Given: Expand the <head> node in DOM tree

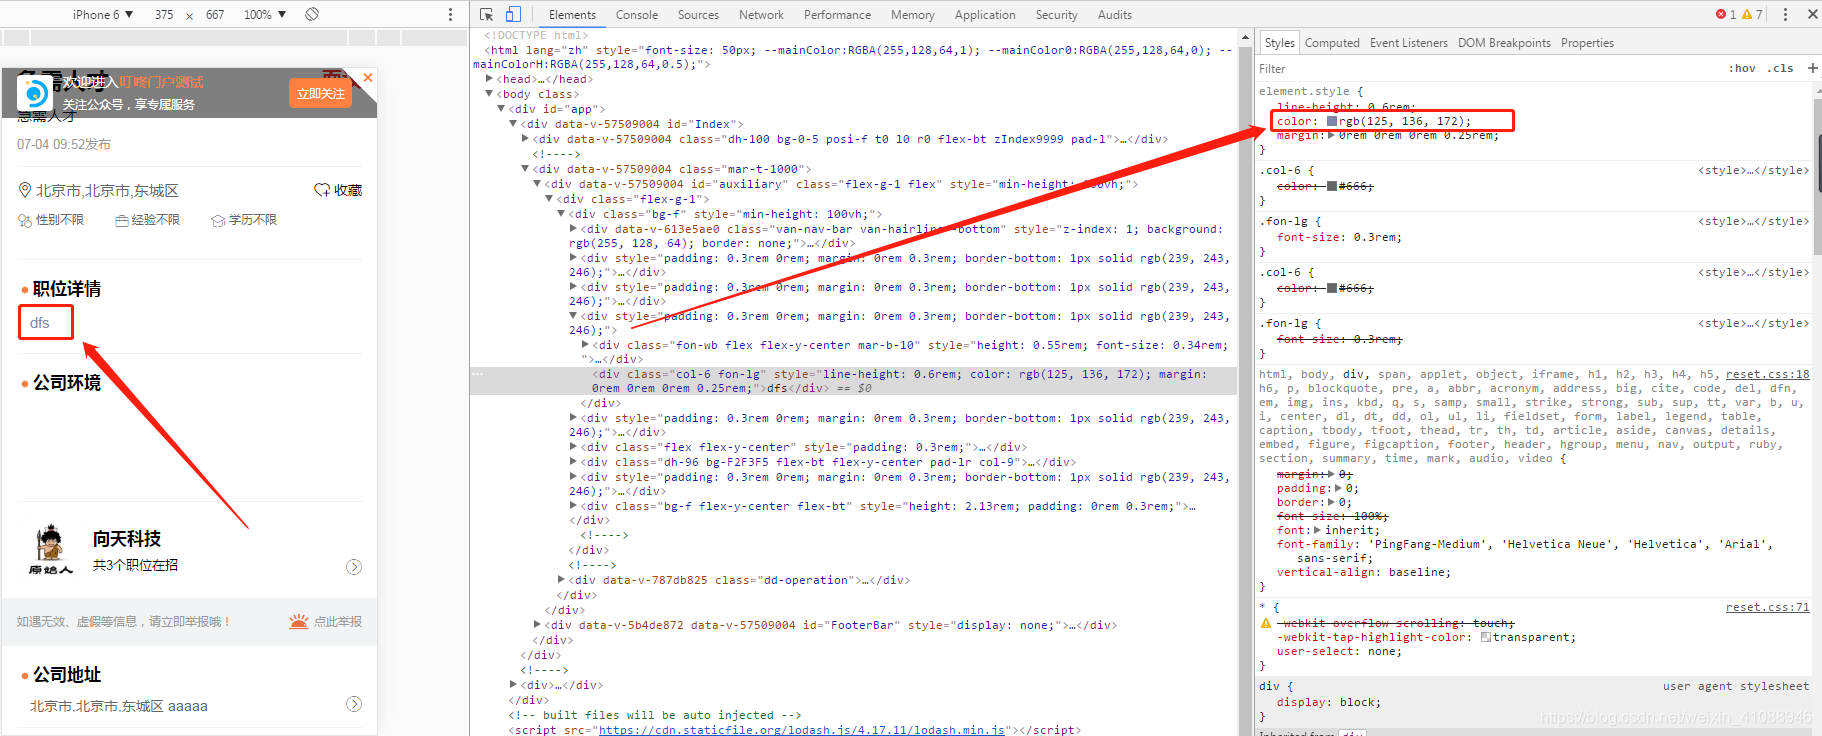Looking at the screenshot, I should pos(489,79).
